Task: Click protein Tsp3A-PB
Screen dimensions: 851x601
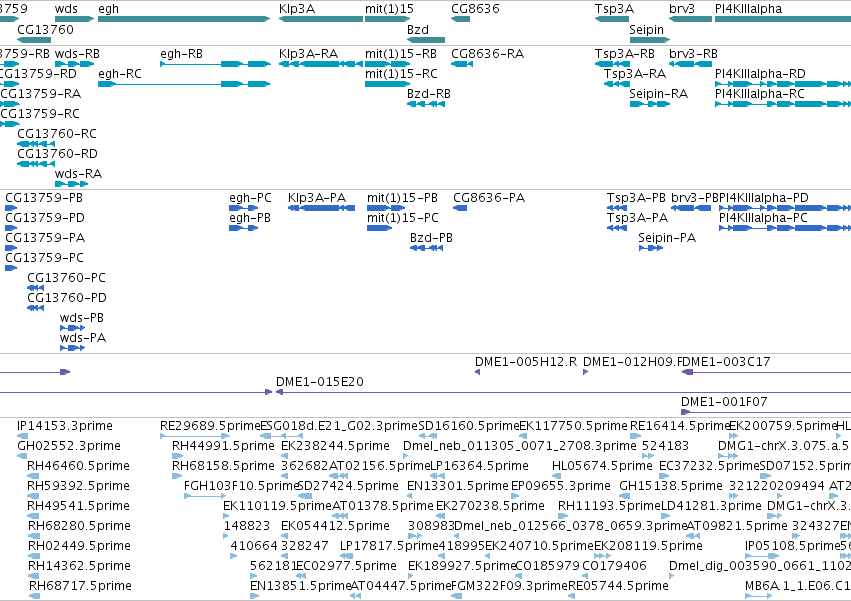Action: [x=636, y=198]
